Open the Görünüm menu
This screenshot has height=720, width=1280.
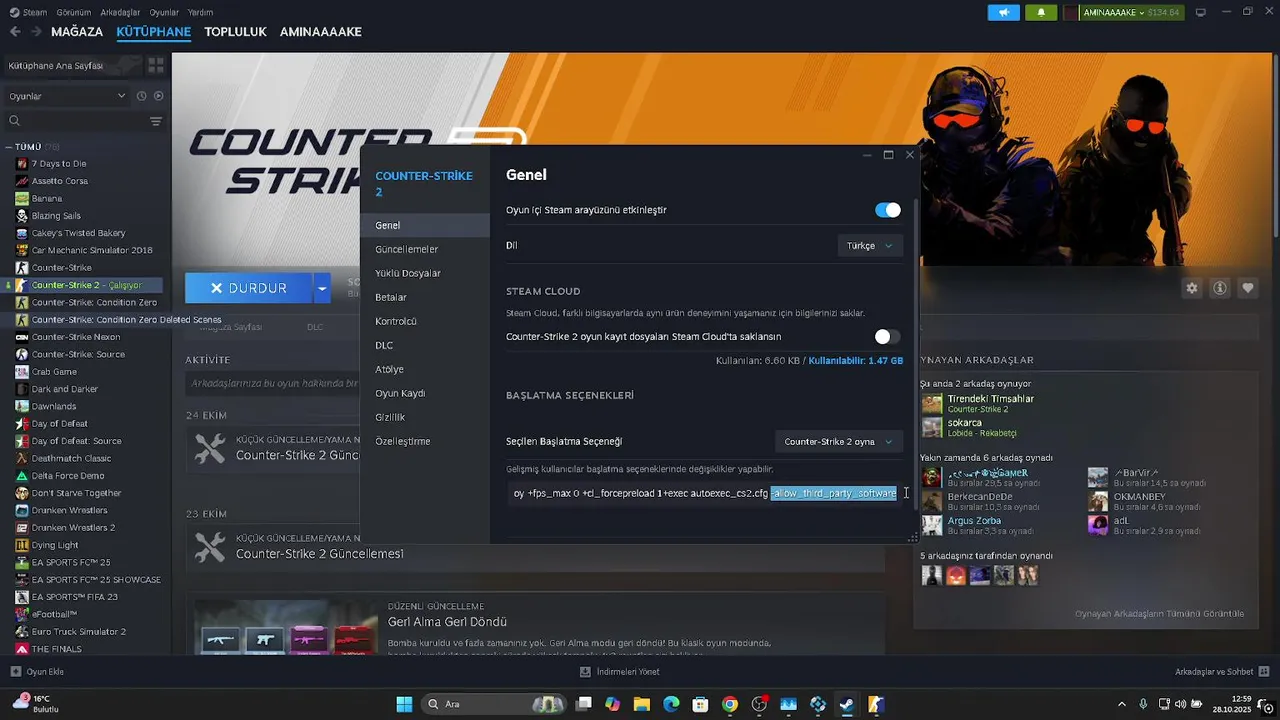click(74, 12)
